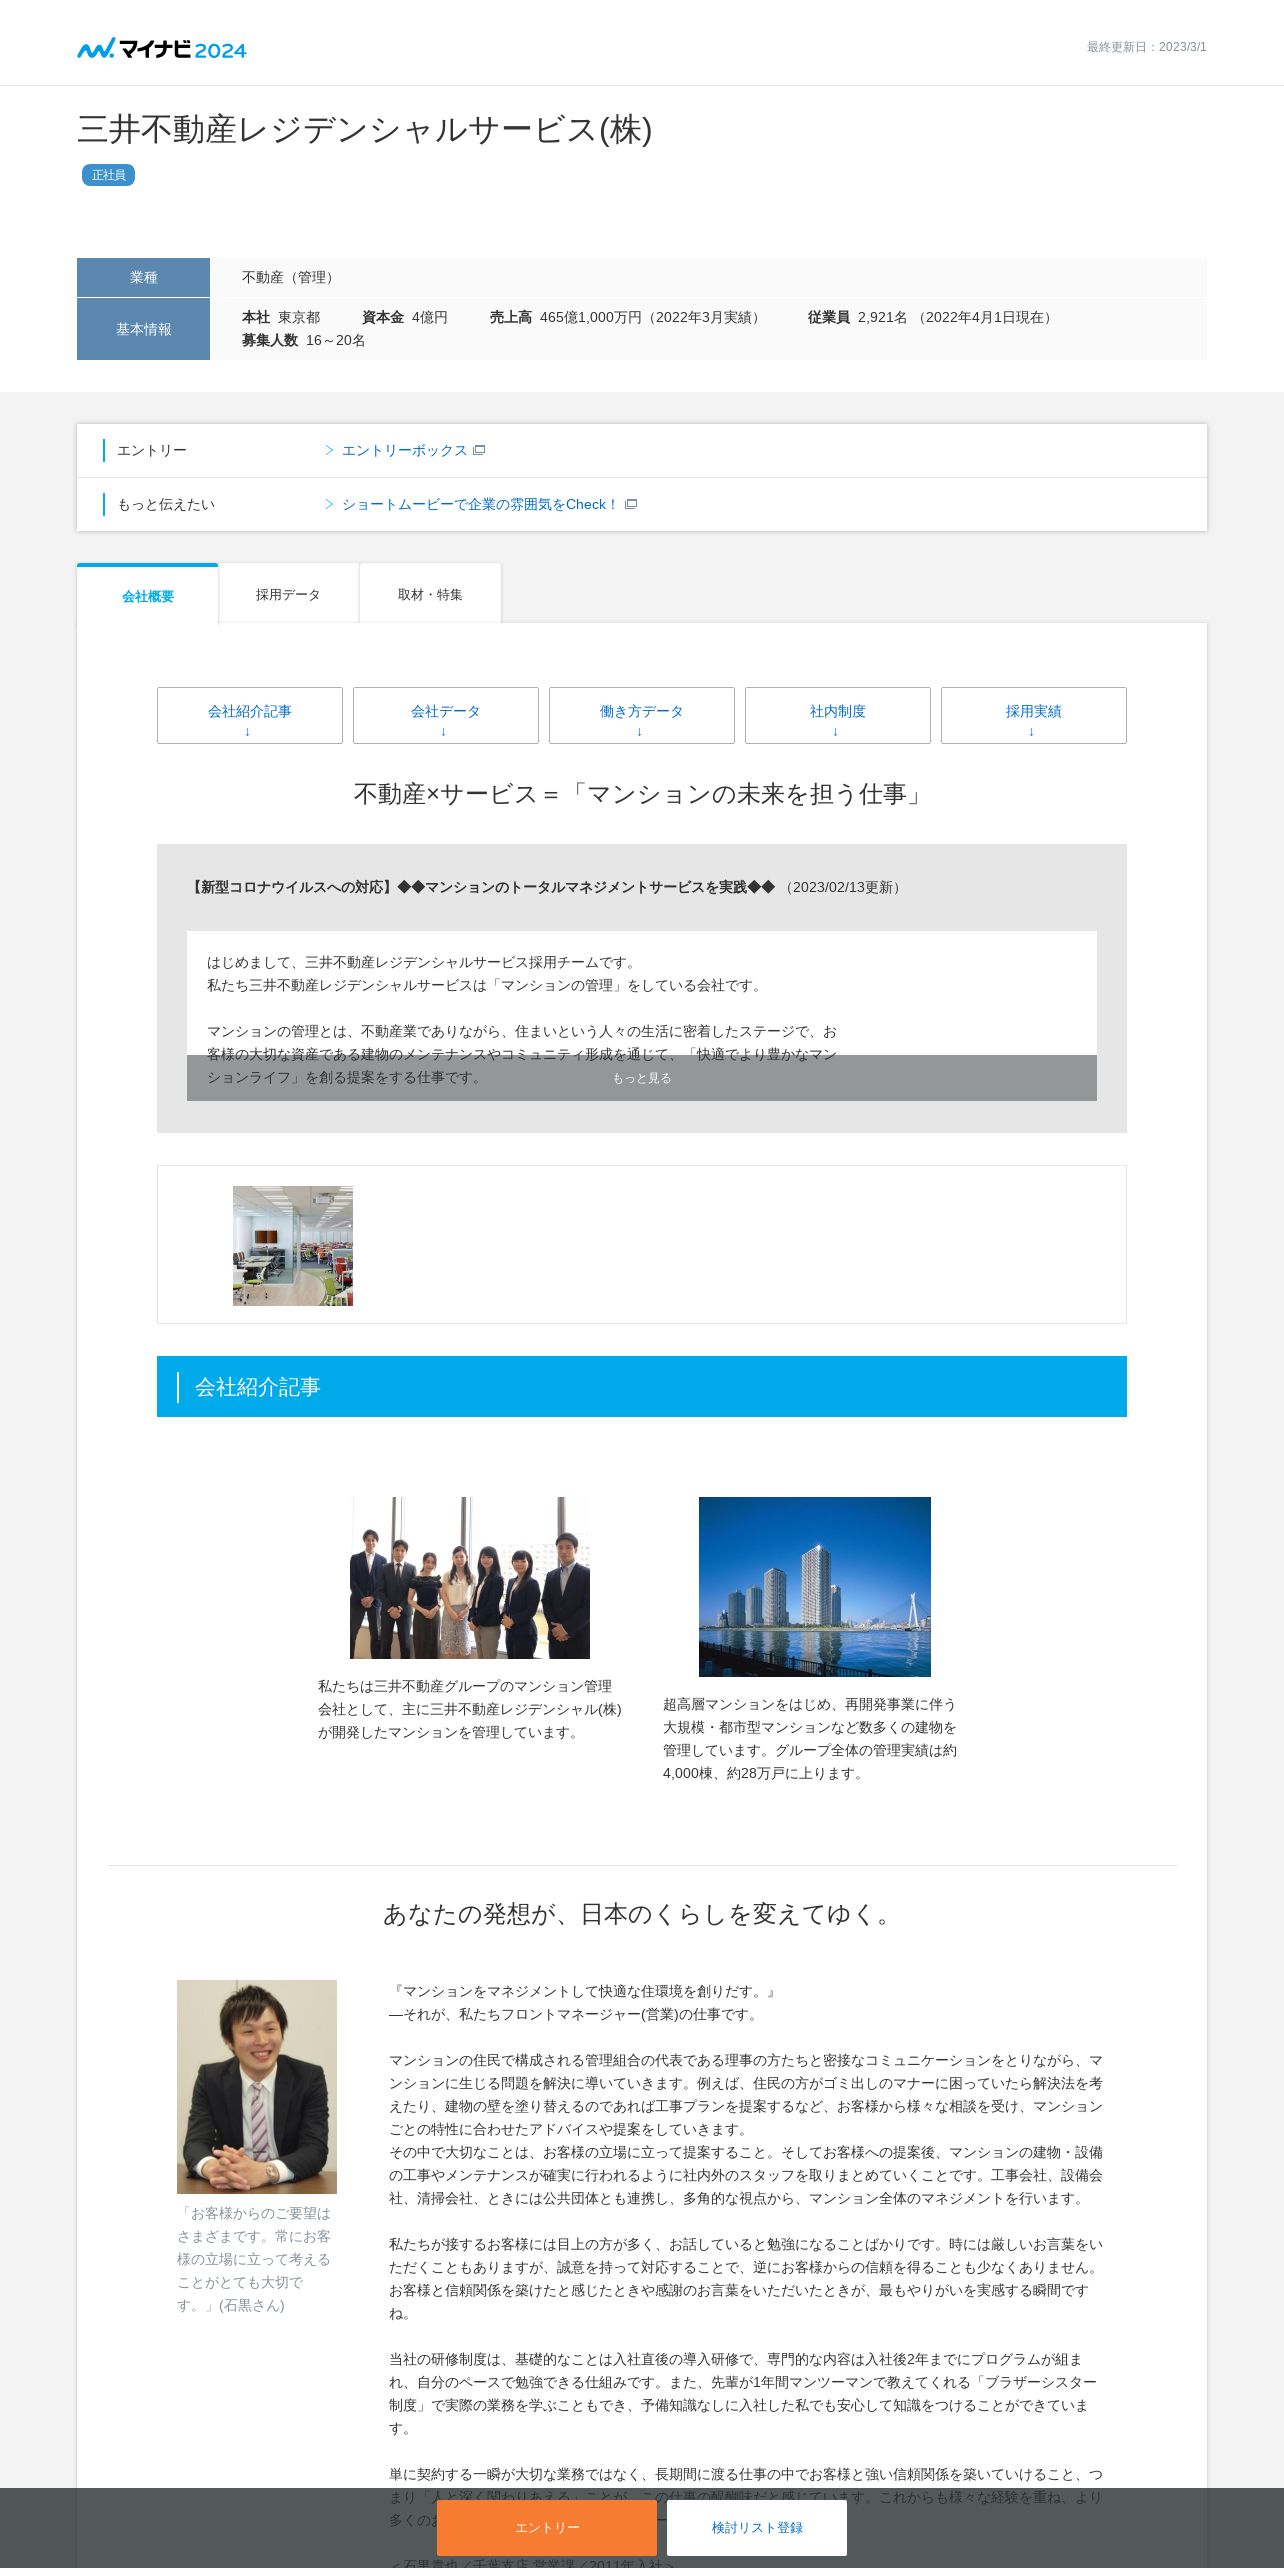Switch to the 取材・特集 tab
This screenshot has height=2568, width=1284.
click(430, 594)
